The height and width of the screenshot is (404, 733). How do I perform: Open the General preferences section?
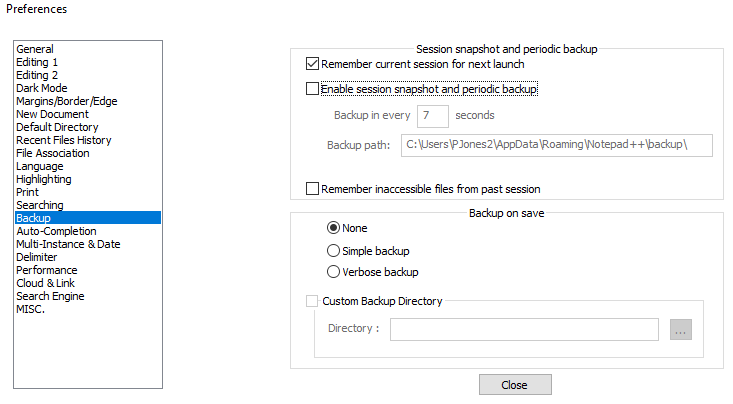35,49
